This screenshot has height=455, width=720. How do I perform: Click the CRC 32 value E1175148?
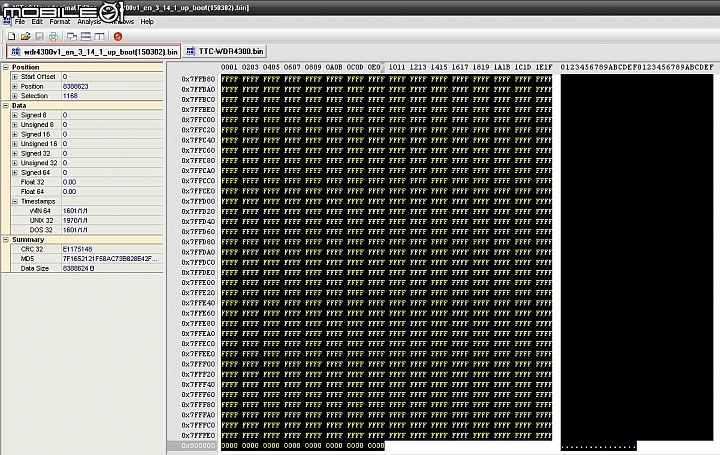(x=77, y=249)
